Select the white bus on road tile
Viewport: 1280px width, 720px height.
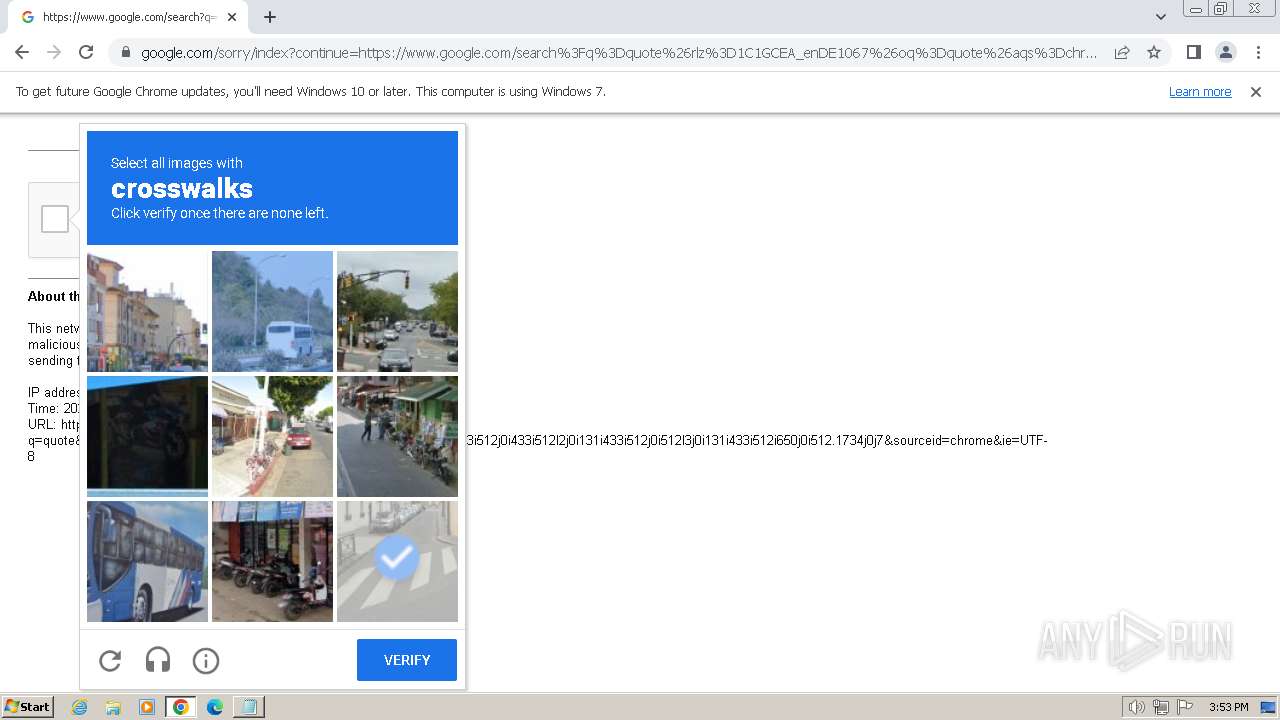coord(272,311)
